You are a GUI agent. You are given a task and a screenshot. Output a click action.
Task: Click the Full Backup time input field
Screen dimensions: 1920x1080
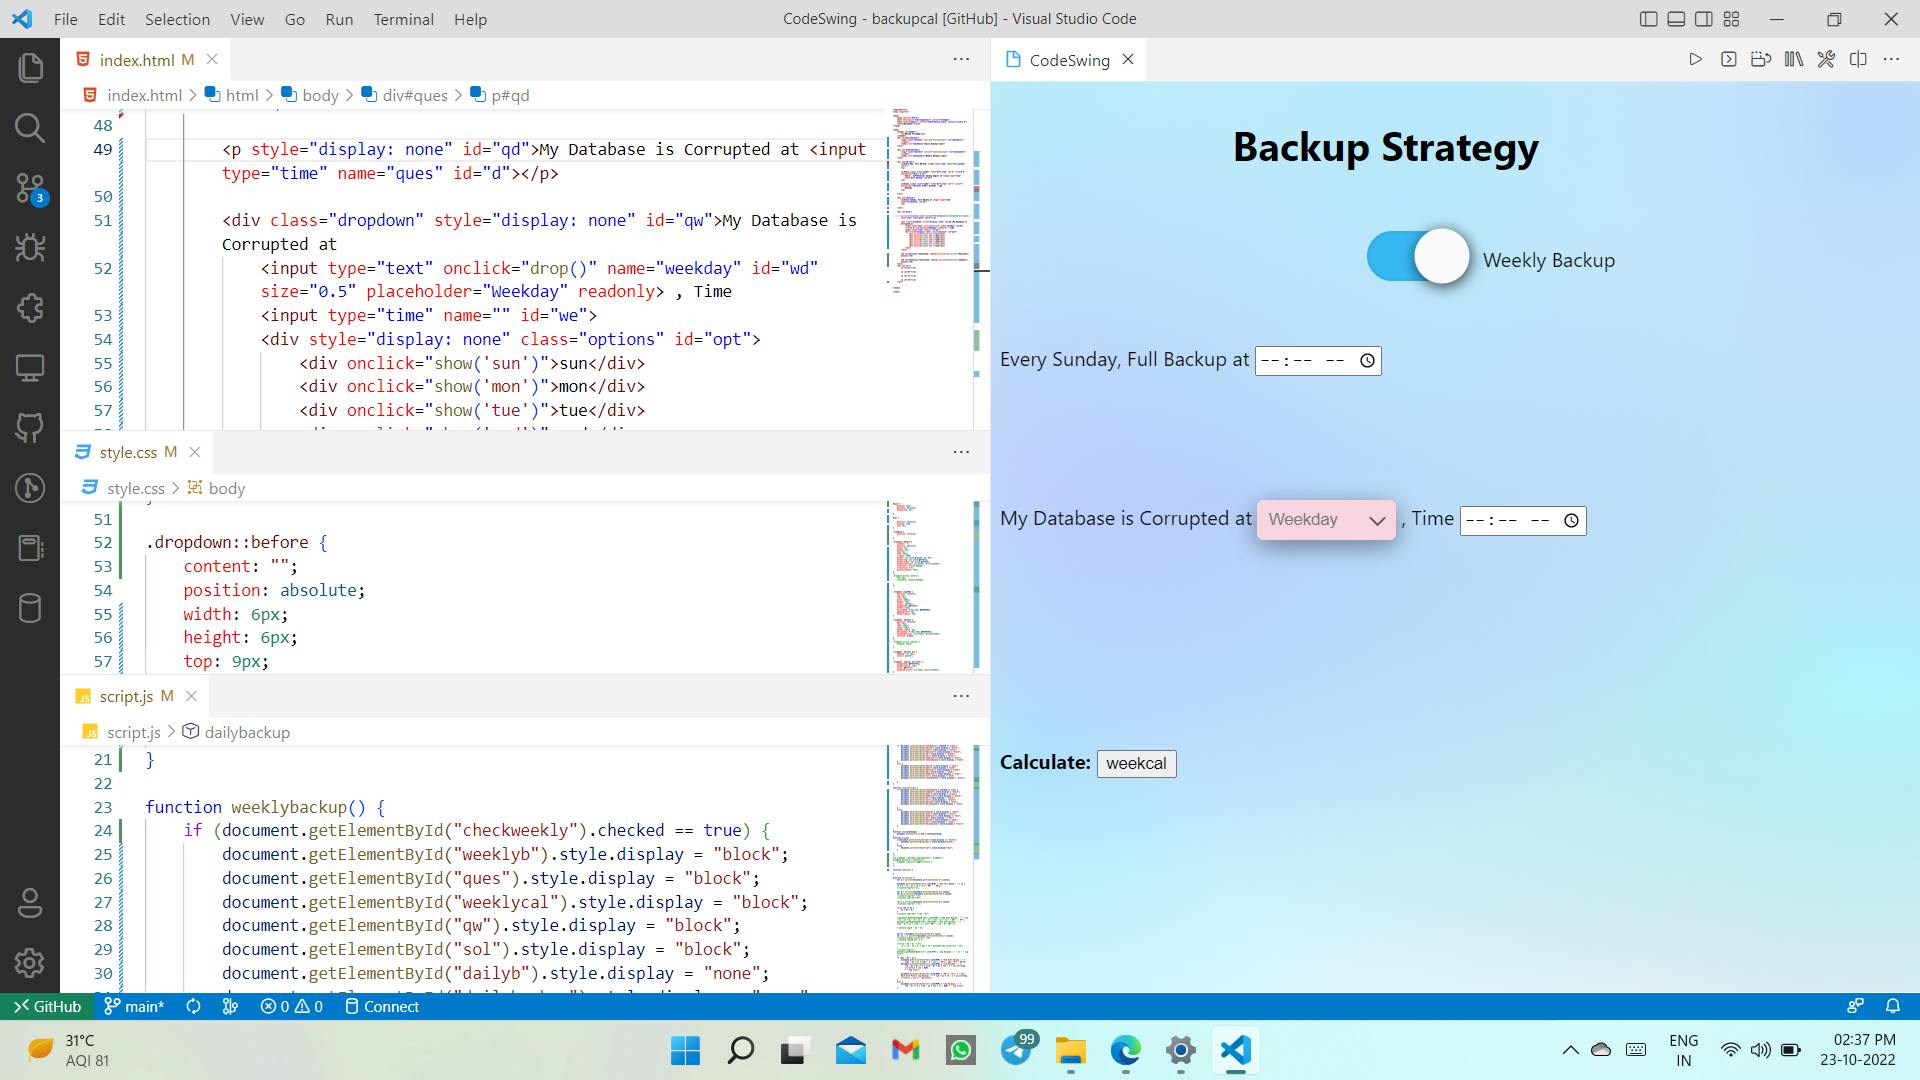pos(1318,361)
